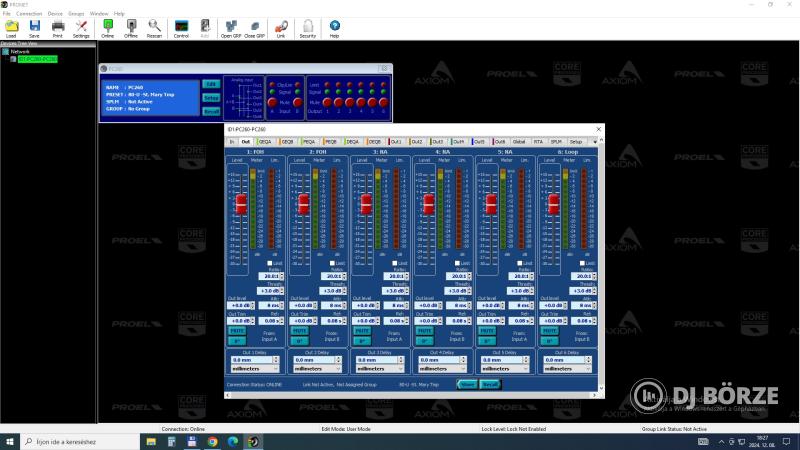800x450 pixels.
Task: Enable Limit checkbox on channel 6: Loop
Action: click(582, 263)
